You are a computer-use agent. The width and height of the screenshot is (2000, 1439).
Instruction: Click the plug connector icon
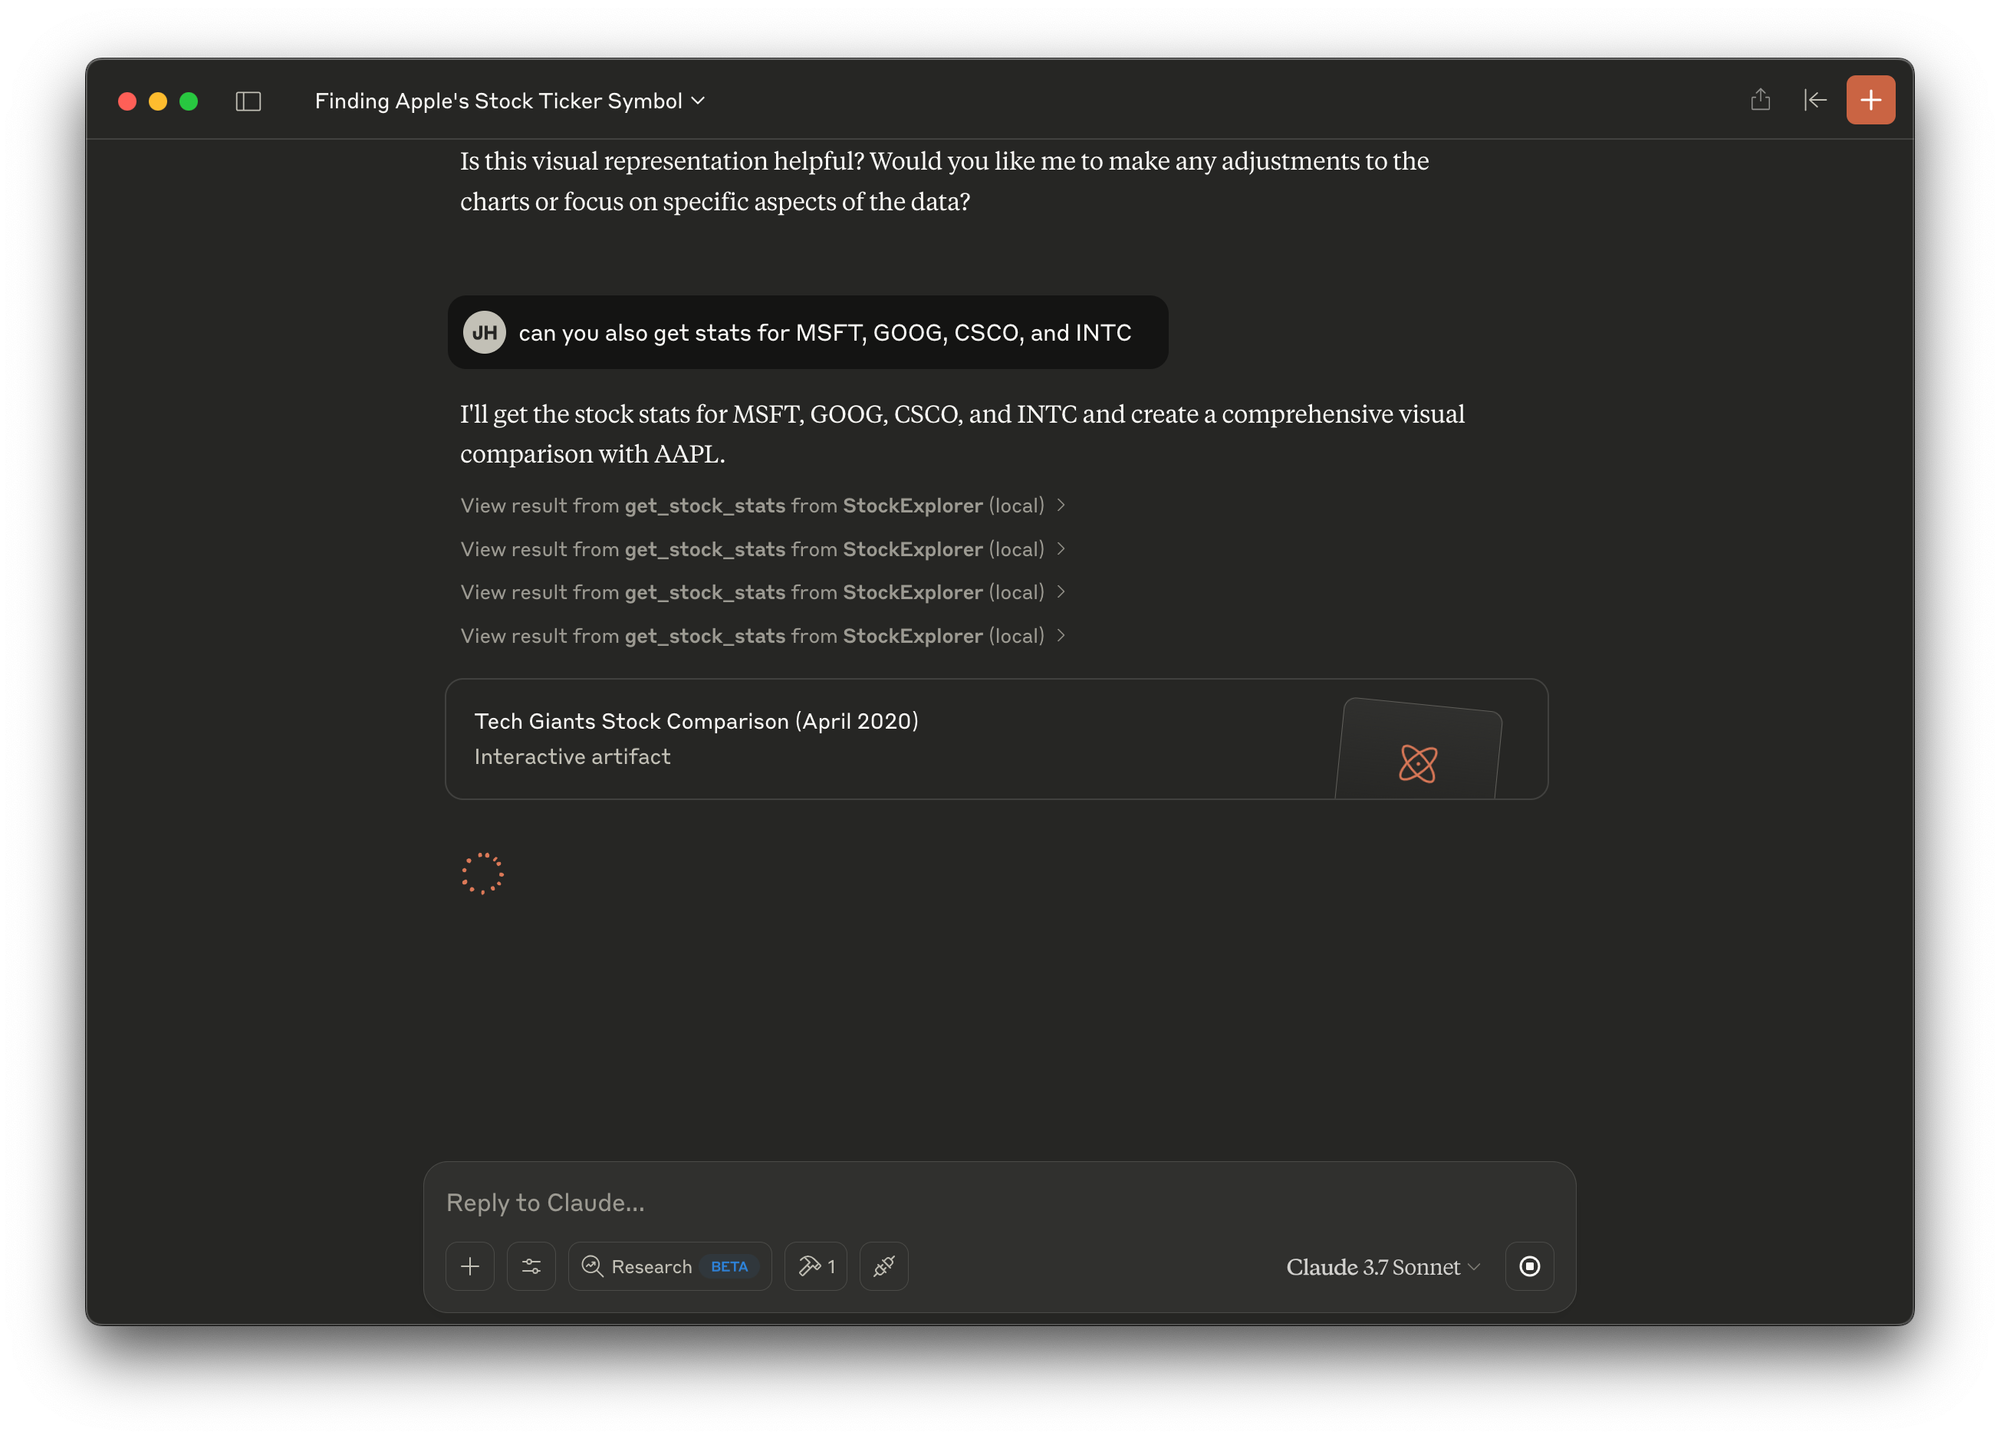point(884,1266)
